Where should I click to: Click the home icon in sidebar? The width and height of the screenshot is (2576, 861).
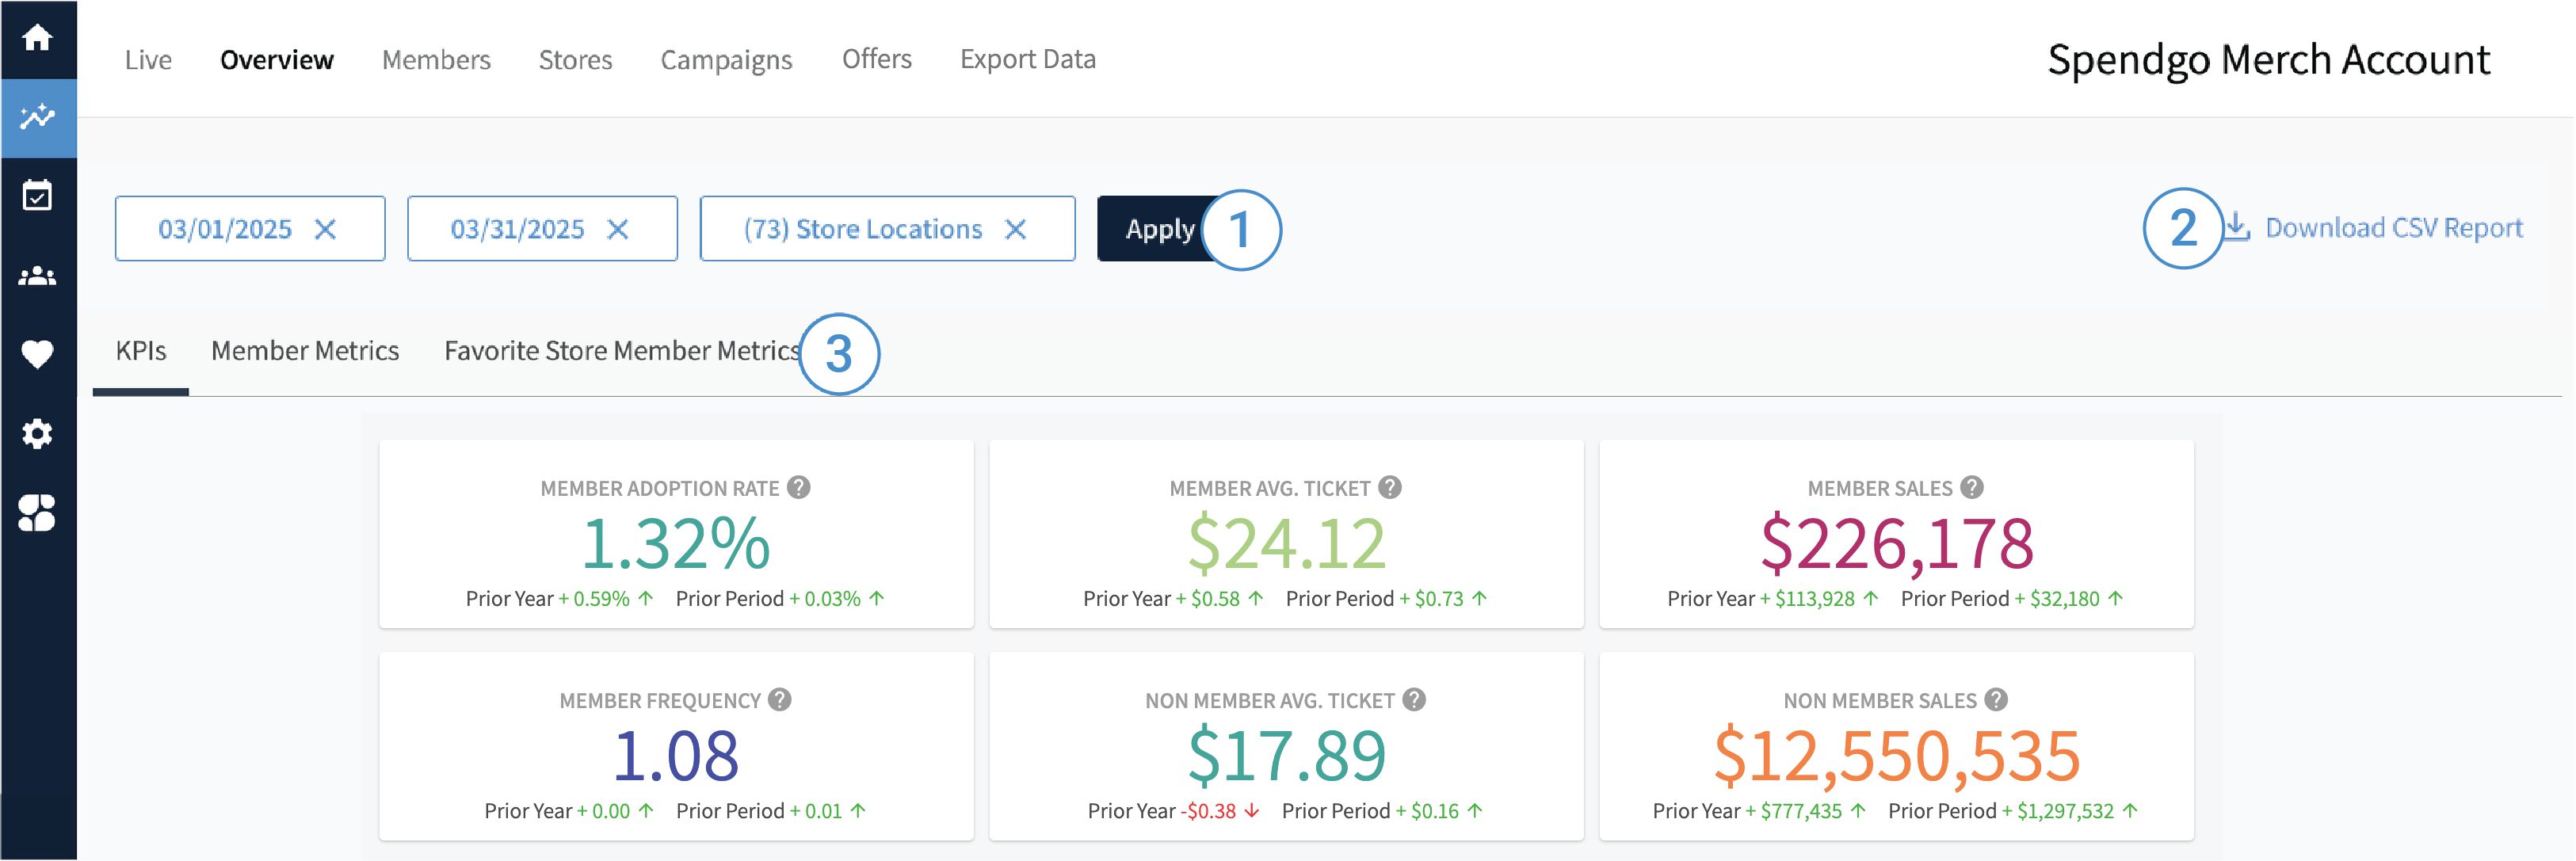point(37,38)
